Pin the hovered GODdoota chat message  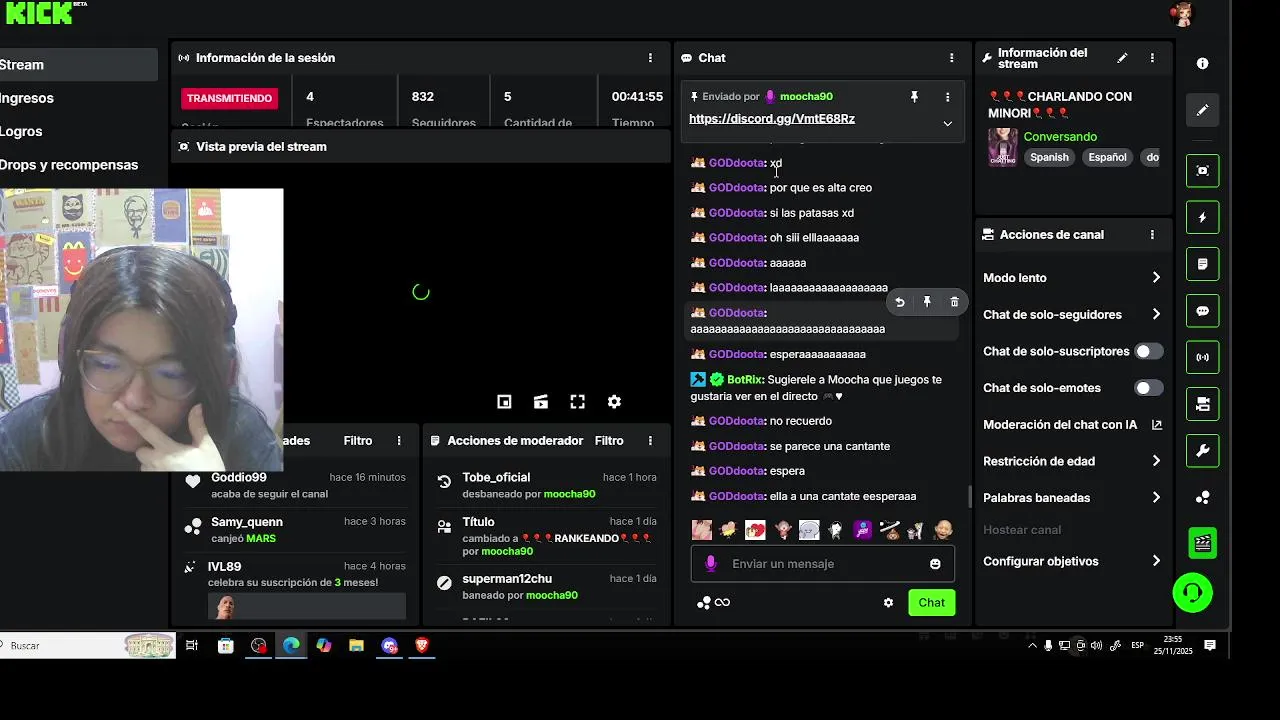927,302
